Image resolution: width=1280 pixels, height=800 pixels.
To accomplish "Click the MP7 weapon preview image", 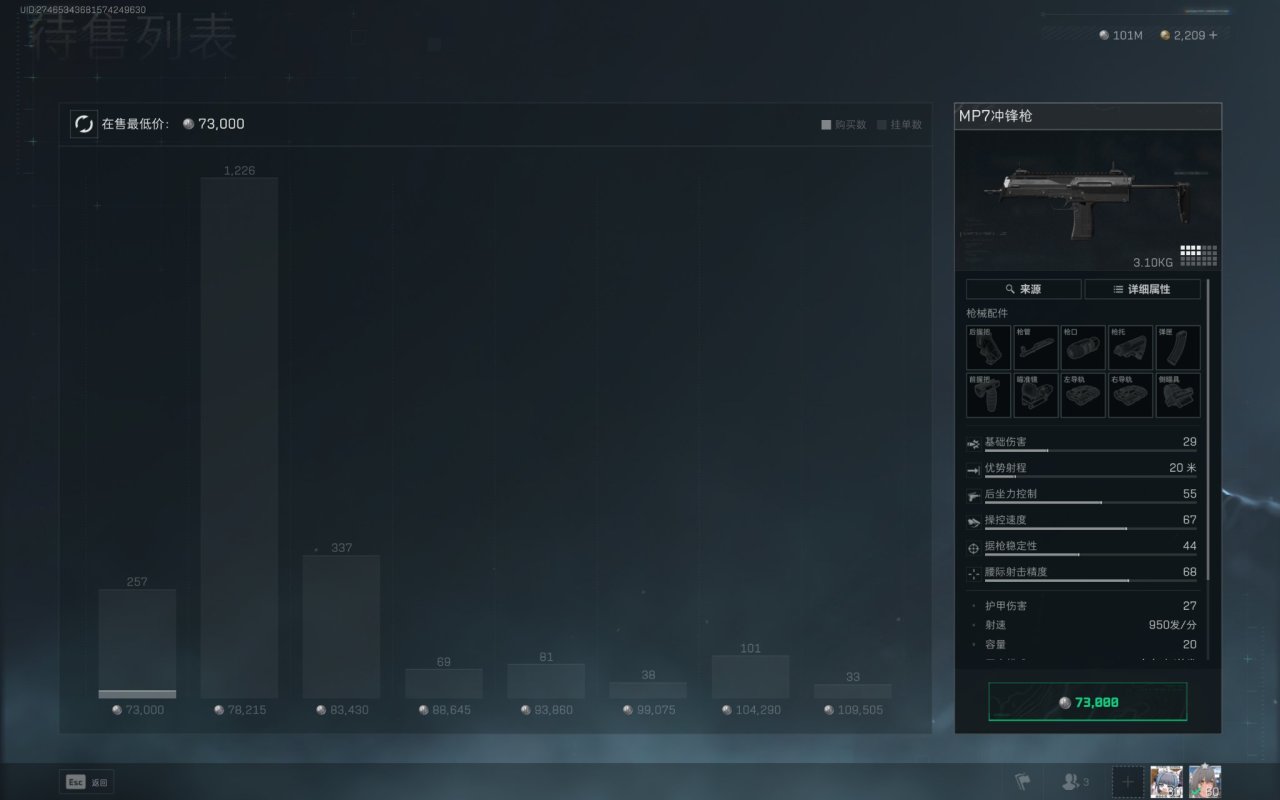I will [1088, 200].
